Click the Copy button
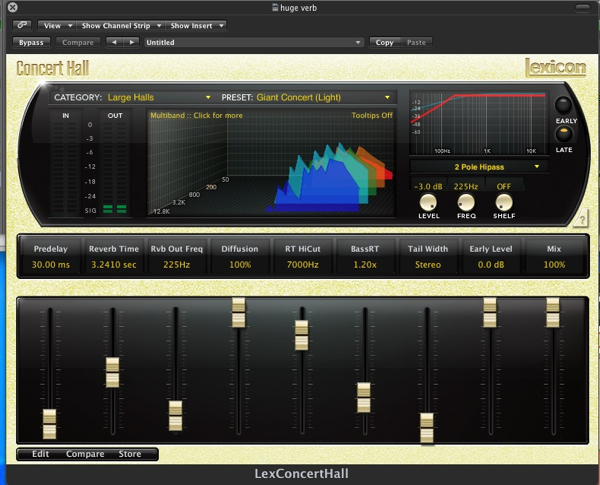The width and height of the screenshot is (600, 485). pyautogui.click(x=385, y=42)
